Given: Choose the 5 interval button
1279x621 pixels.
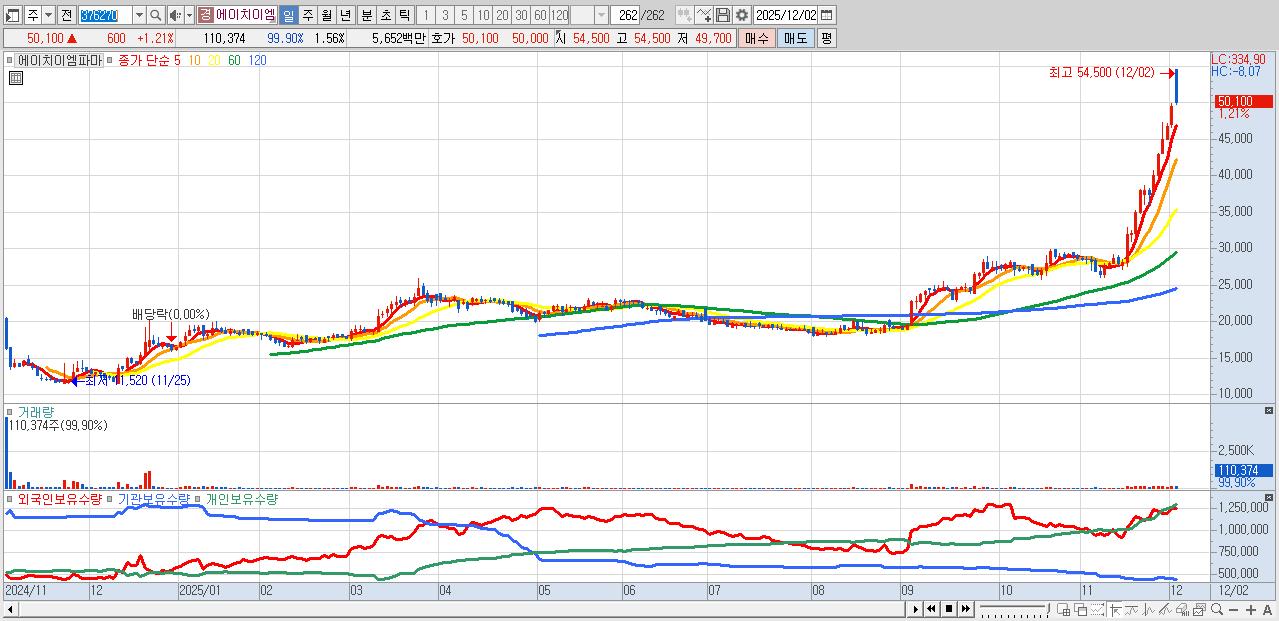Looking at the screenshot, I should click(464, 15).
